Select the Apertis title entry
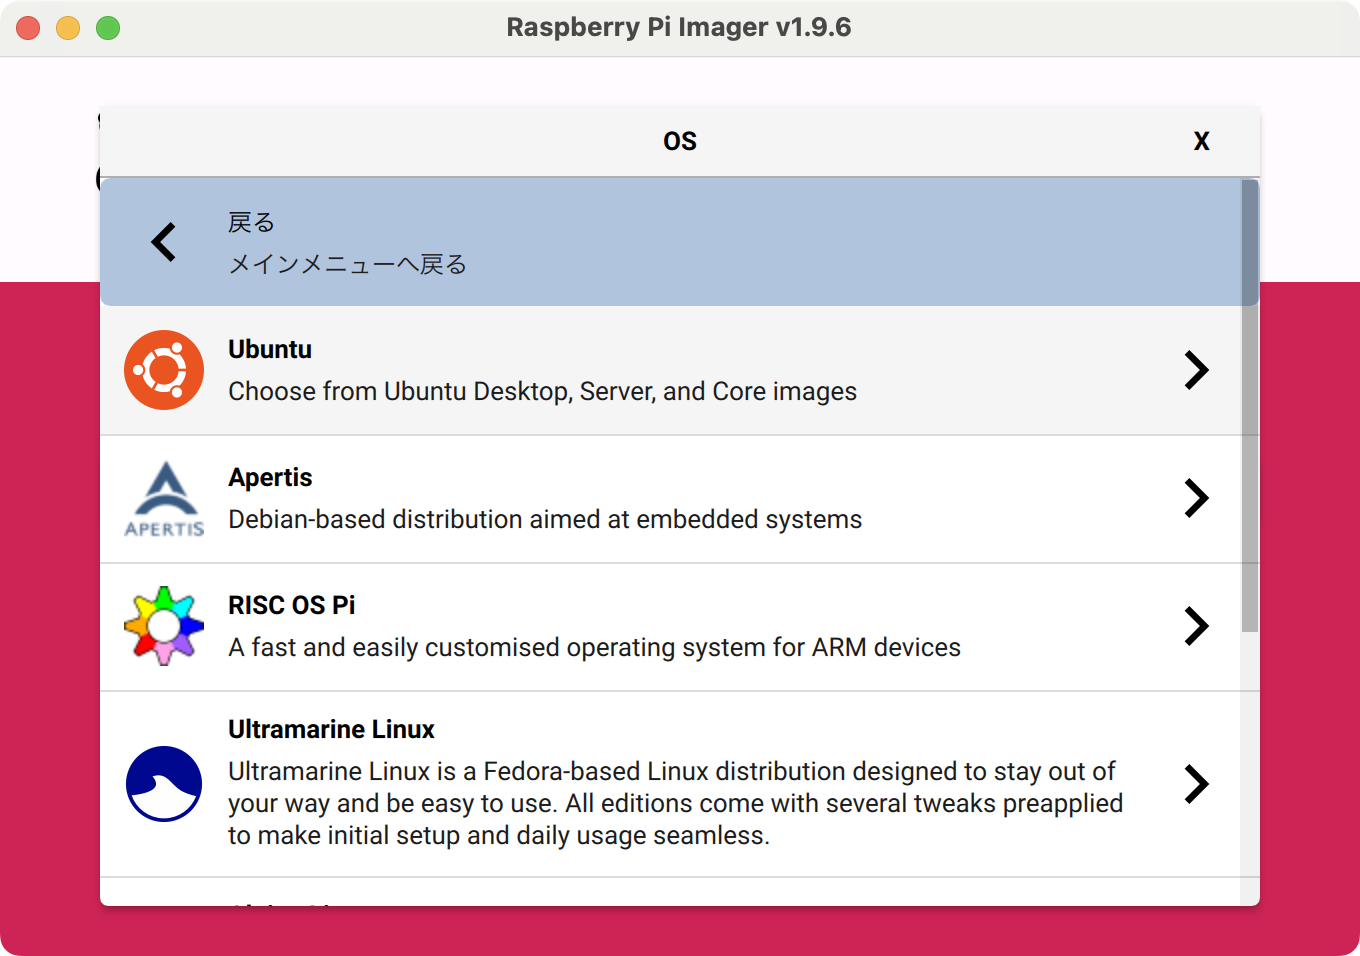Viewport: 1360px width, 956px height. (x=270, y=478)
